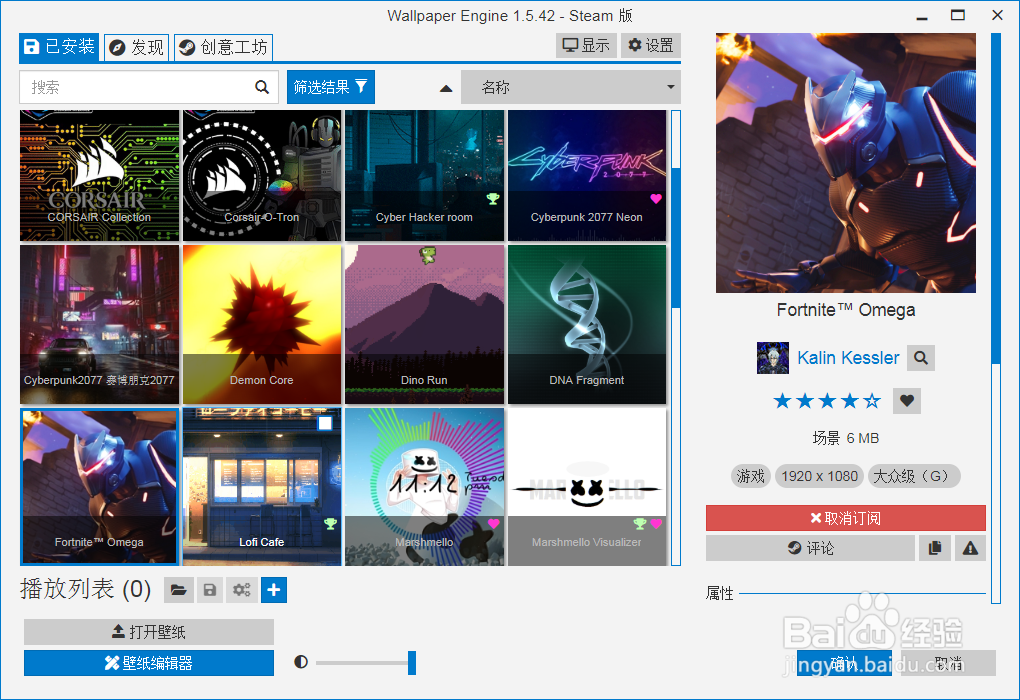Select the Lofi Cafe wallpaper
1020x700 pixels.
[262, 487]
